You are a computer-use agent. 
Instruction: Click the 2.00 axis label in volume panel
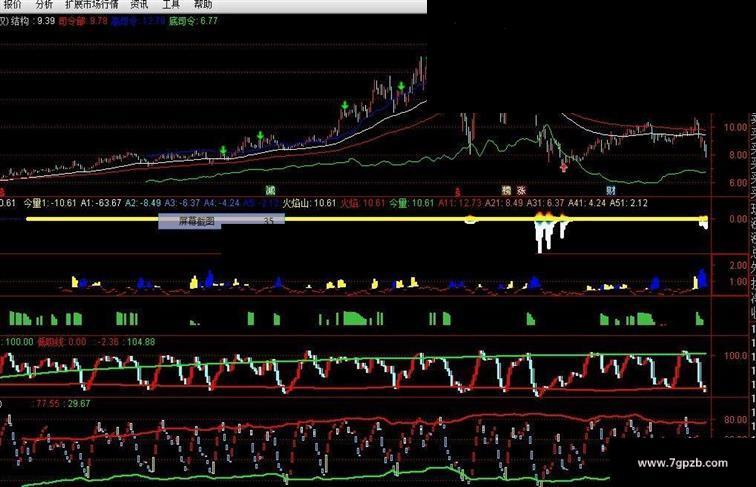(x=738, y=266)
